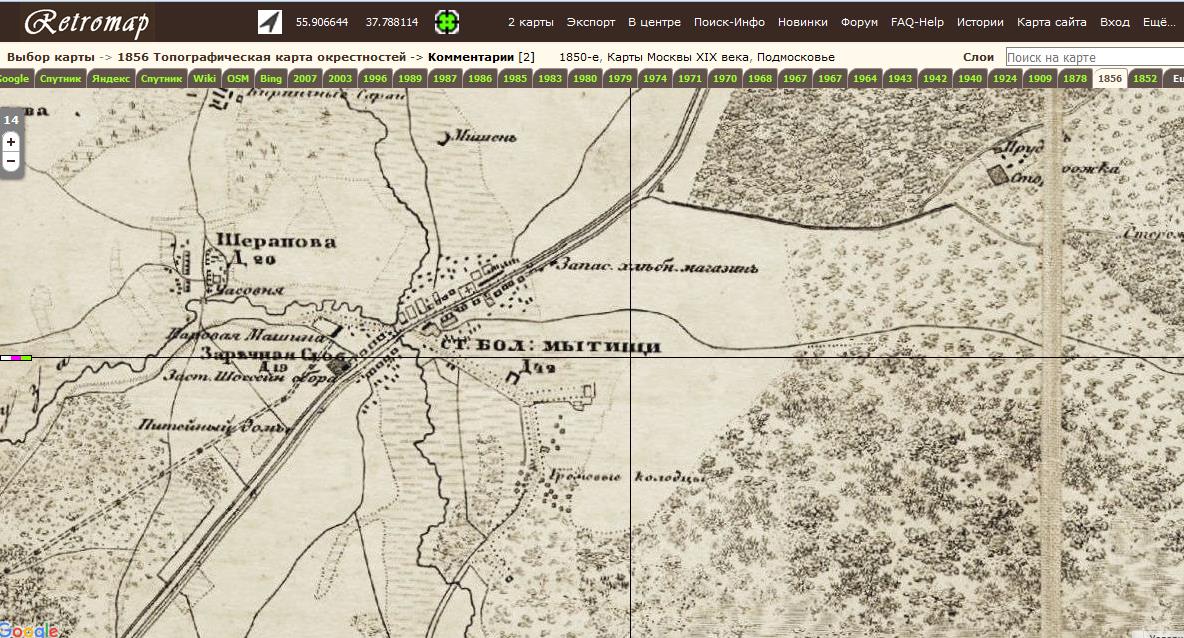Focus the Поиск на карте search field
Image resolution: width=1184 pixels, height=638 pixels.
click(x=1094, y=58)
